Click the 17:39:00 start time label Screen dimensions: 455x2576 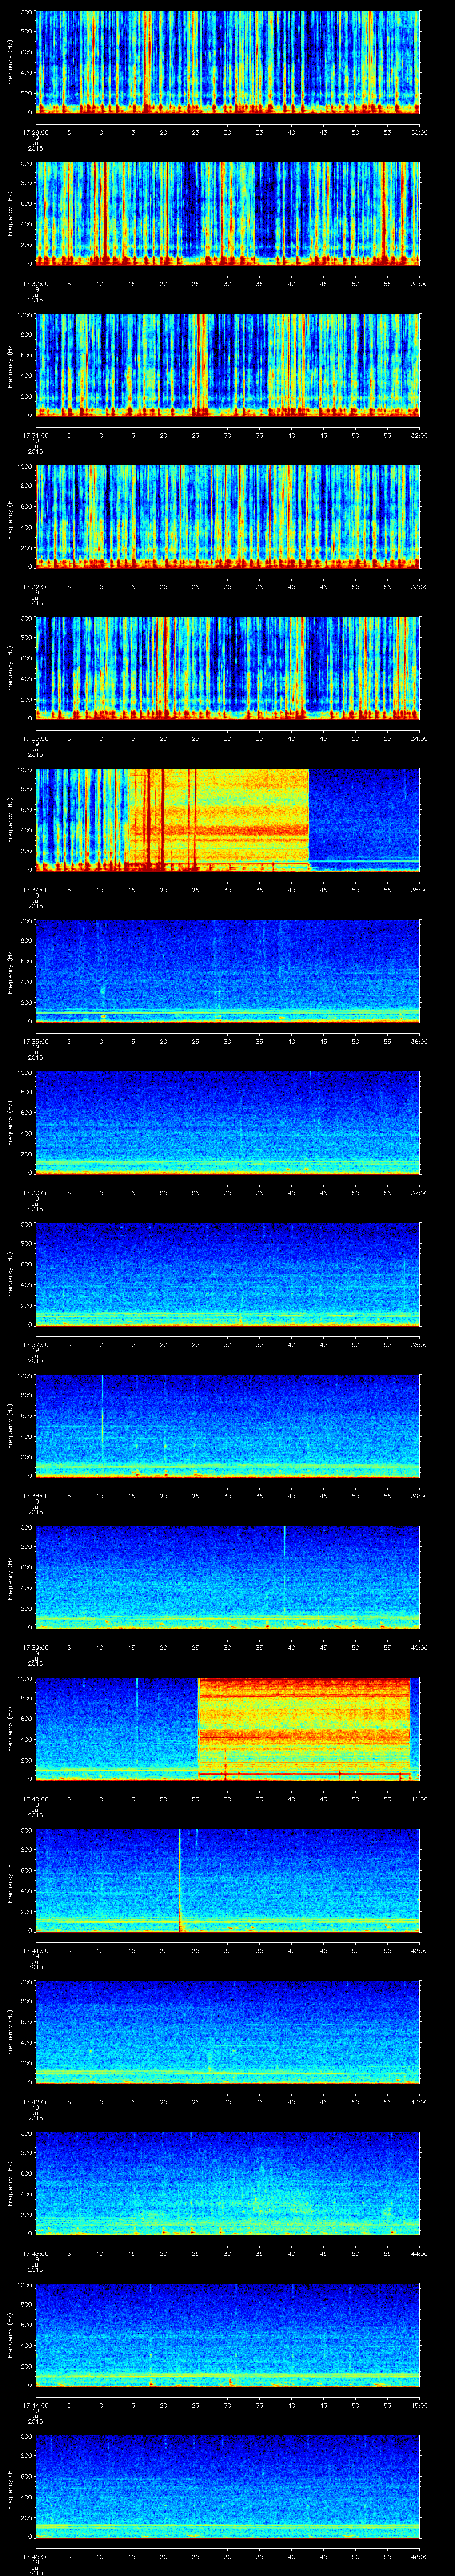[36, 1647]
